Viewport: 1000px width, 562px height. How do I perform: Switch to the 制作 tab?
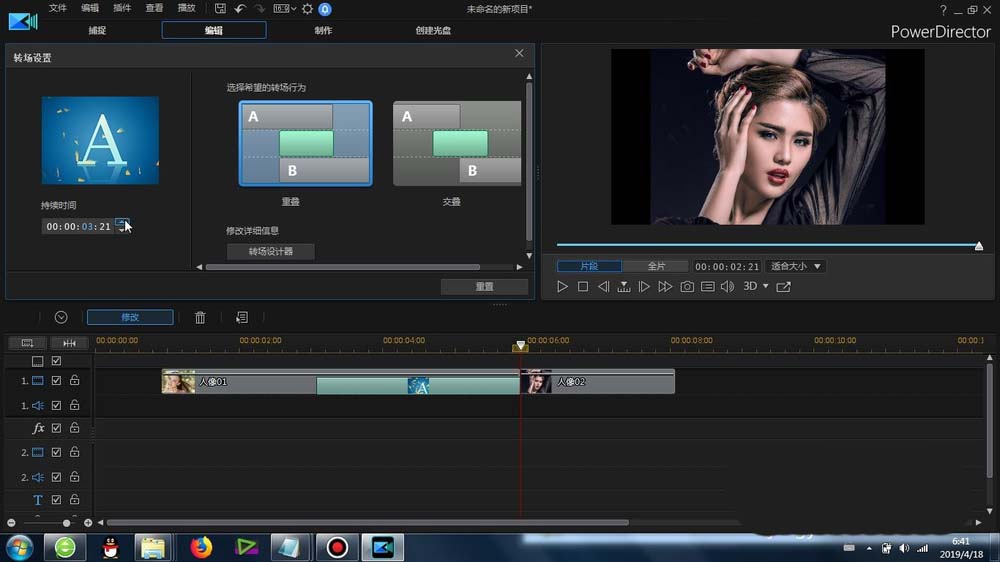coord(323,30)
